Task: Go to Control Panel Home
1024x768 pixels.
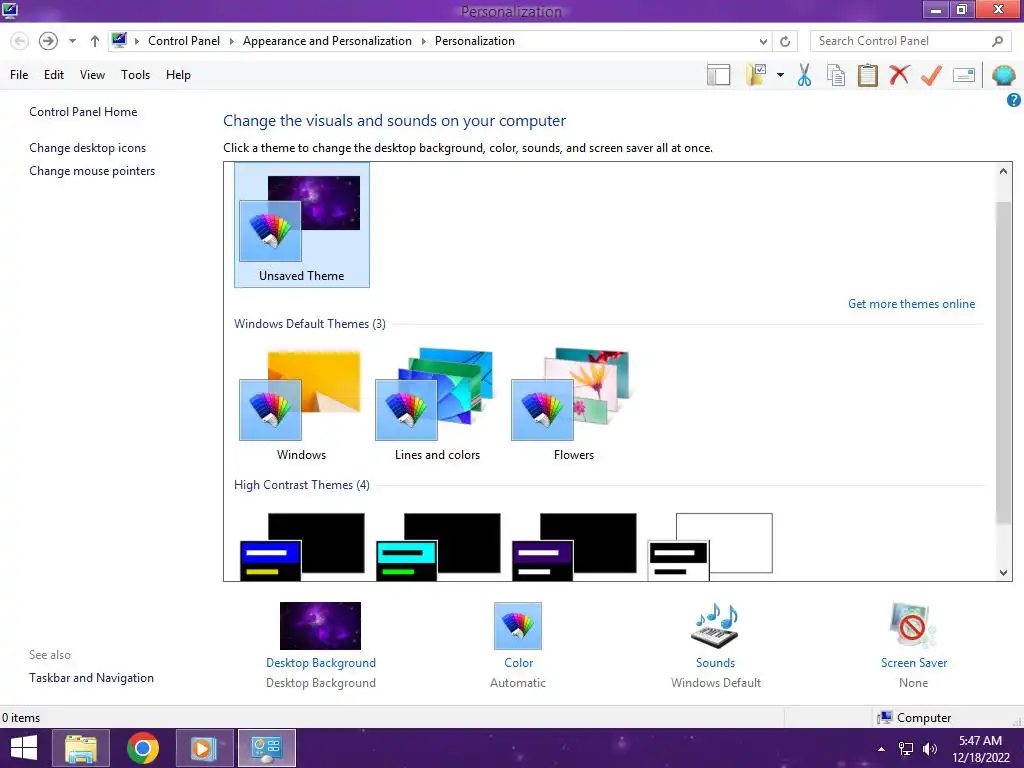Action: pos(83,112)
